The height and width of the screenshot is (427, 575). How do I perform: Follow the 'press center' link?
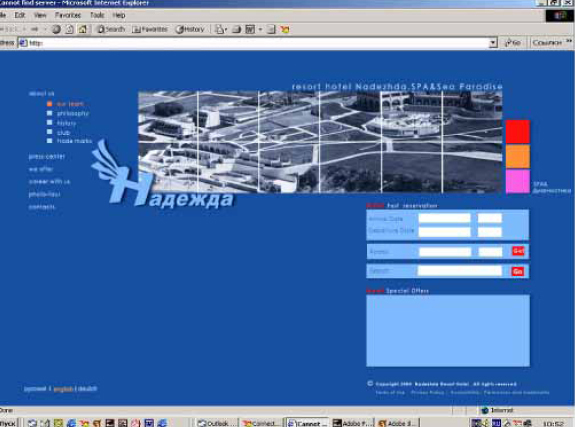coord(47,157)
